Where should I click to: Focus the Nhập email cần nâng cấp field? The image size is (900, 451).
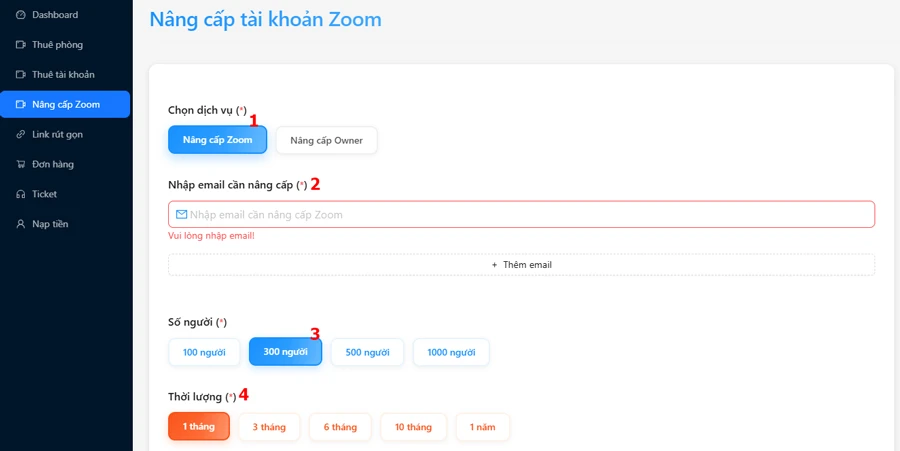coord(530,214)
